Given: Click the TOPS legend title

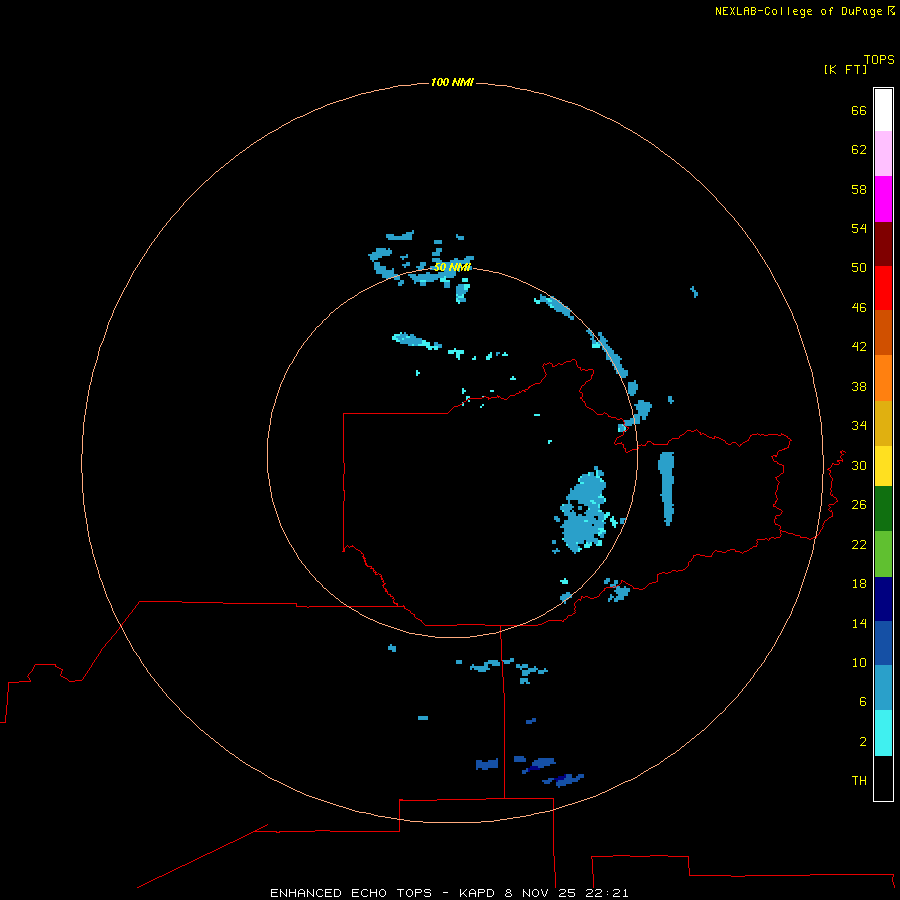Looking at the screenshot, I should [x=879, y=59].
